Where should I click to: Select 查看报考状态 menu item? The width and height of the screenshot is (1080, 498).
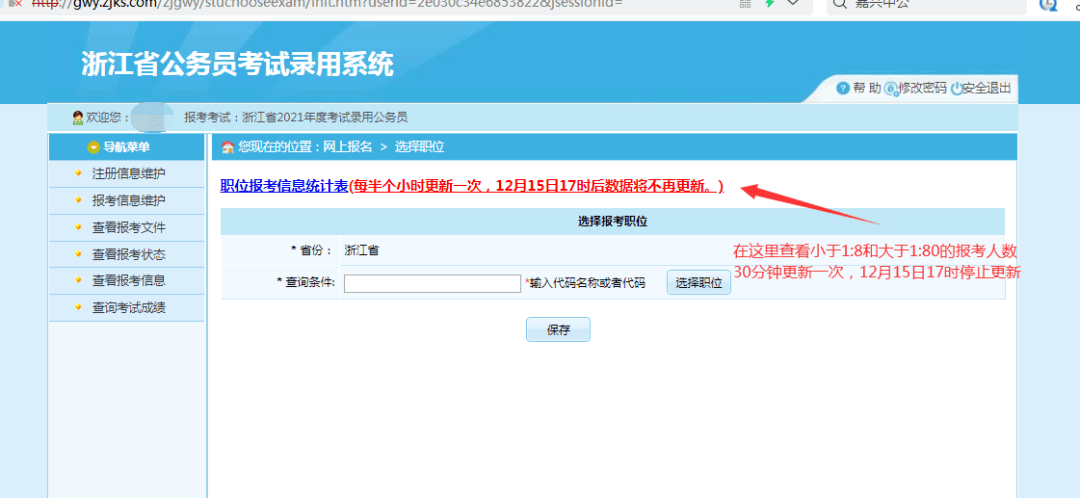pyautogui.click(x=127, y=254)
